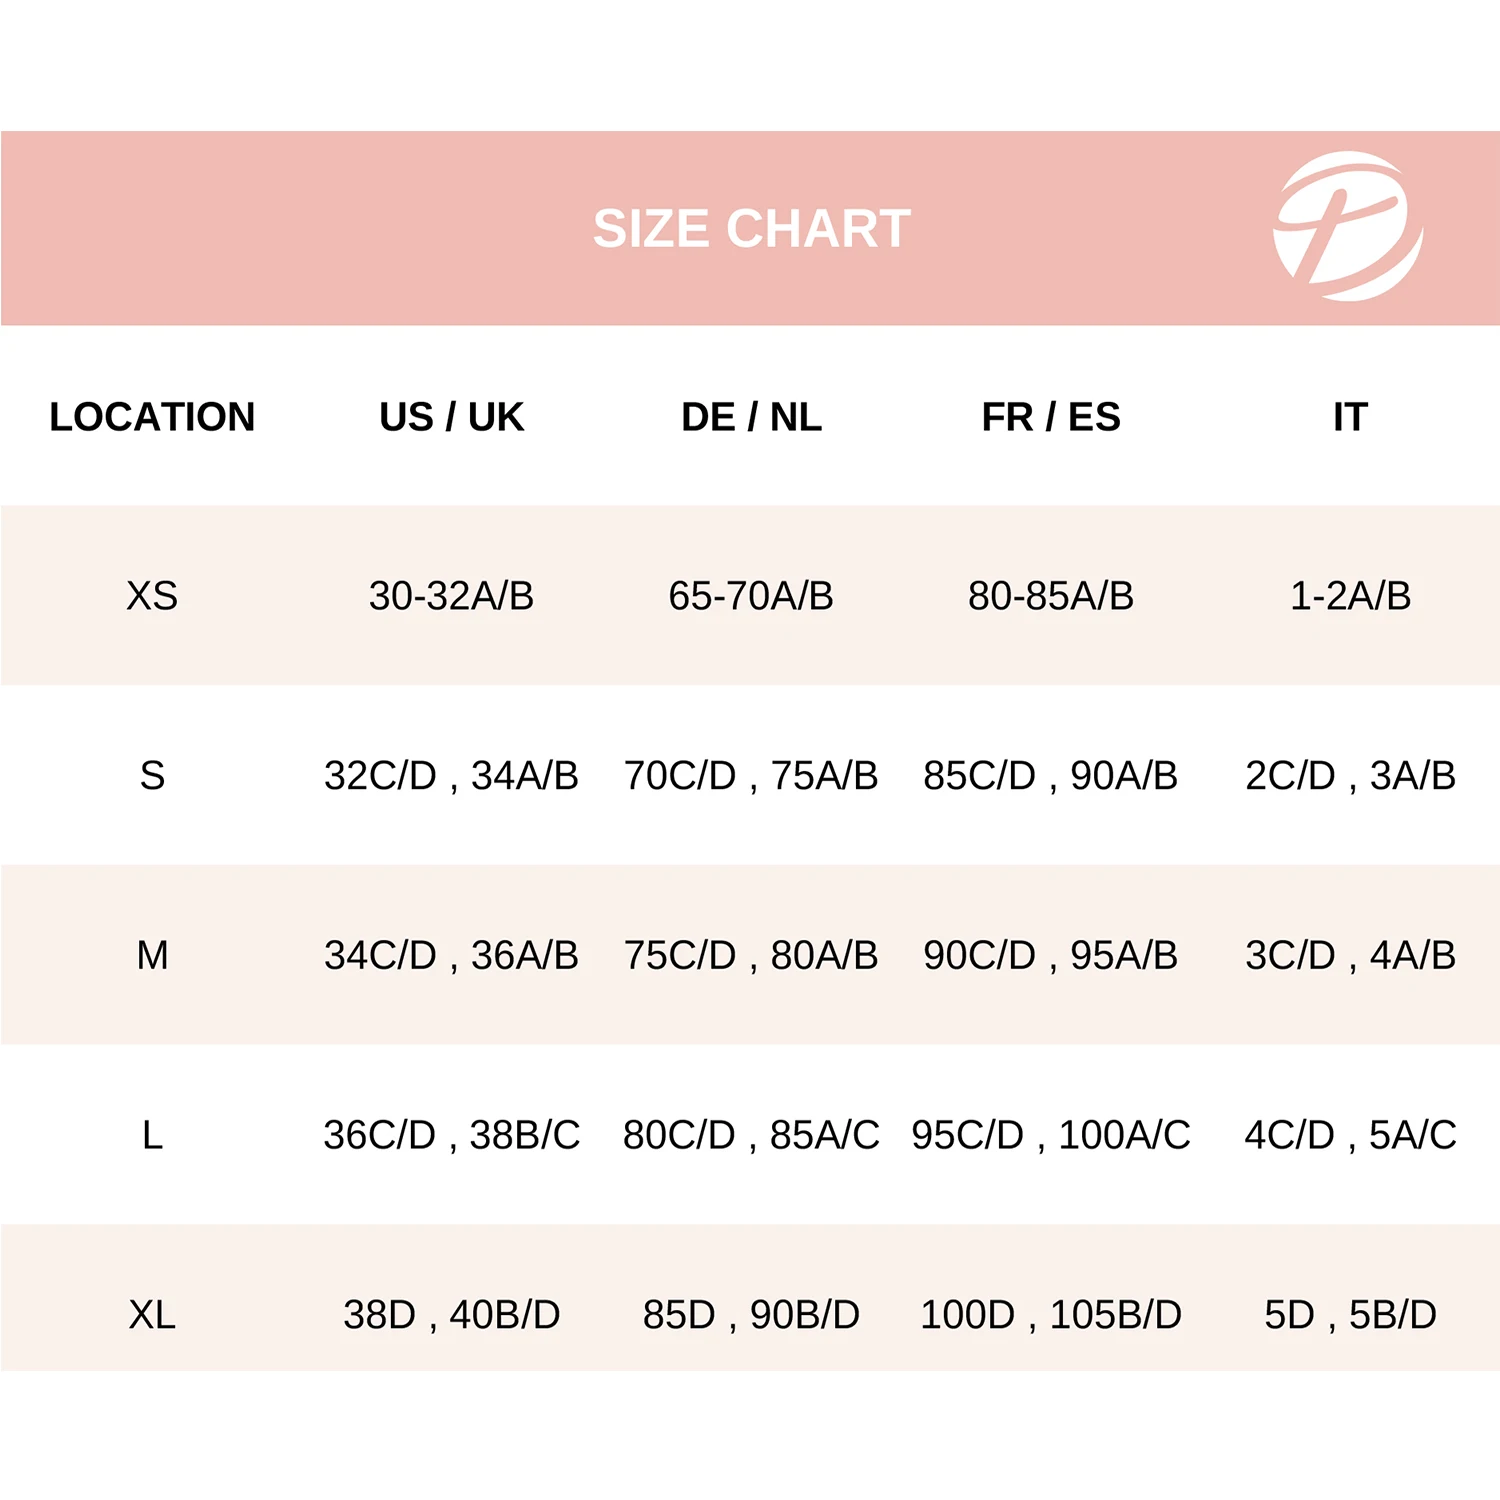Image resolution: width=1500 pixels, height=1500 pixels.
Task: Click the 30-32A/B US size cell
Action: tap(451, 596)
